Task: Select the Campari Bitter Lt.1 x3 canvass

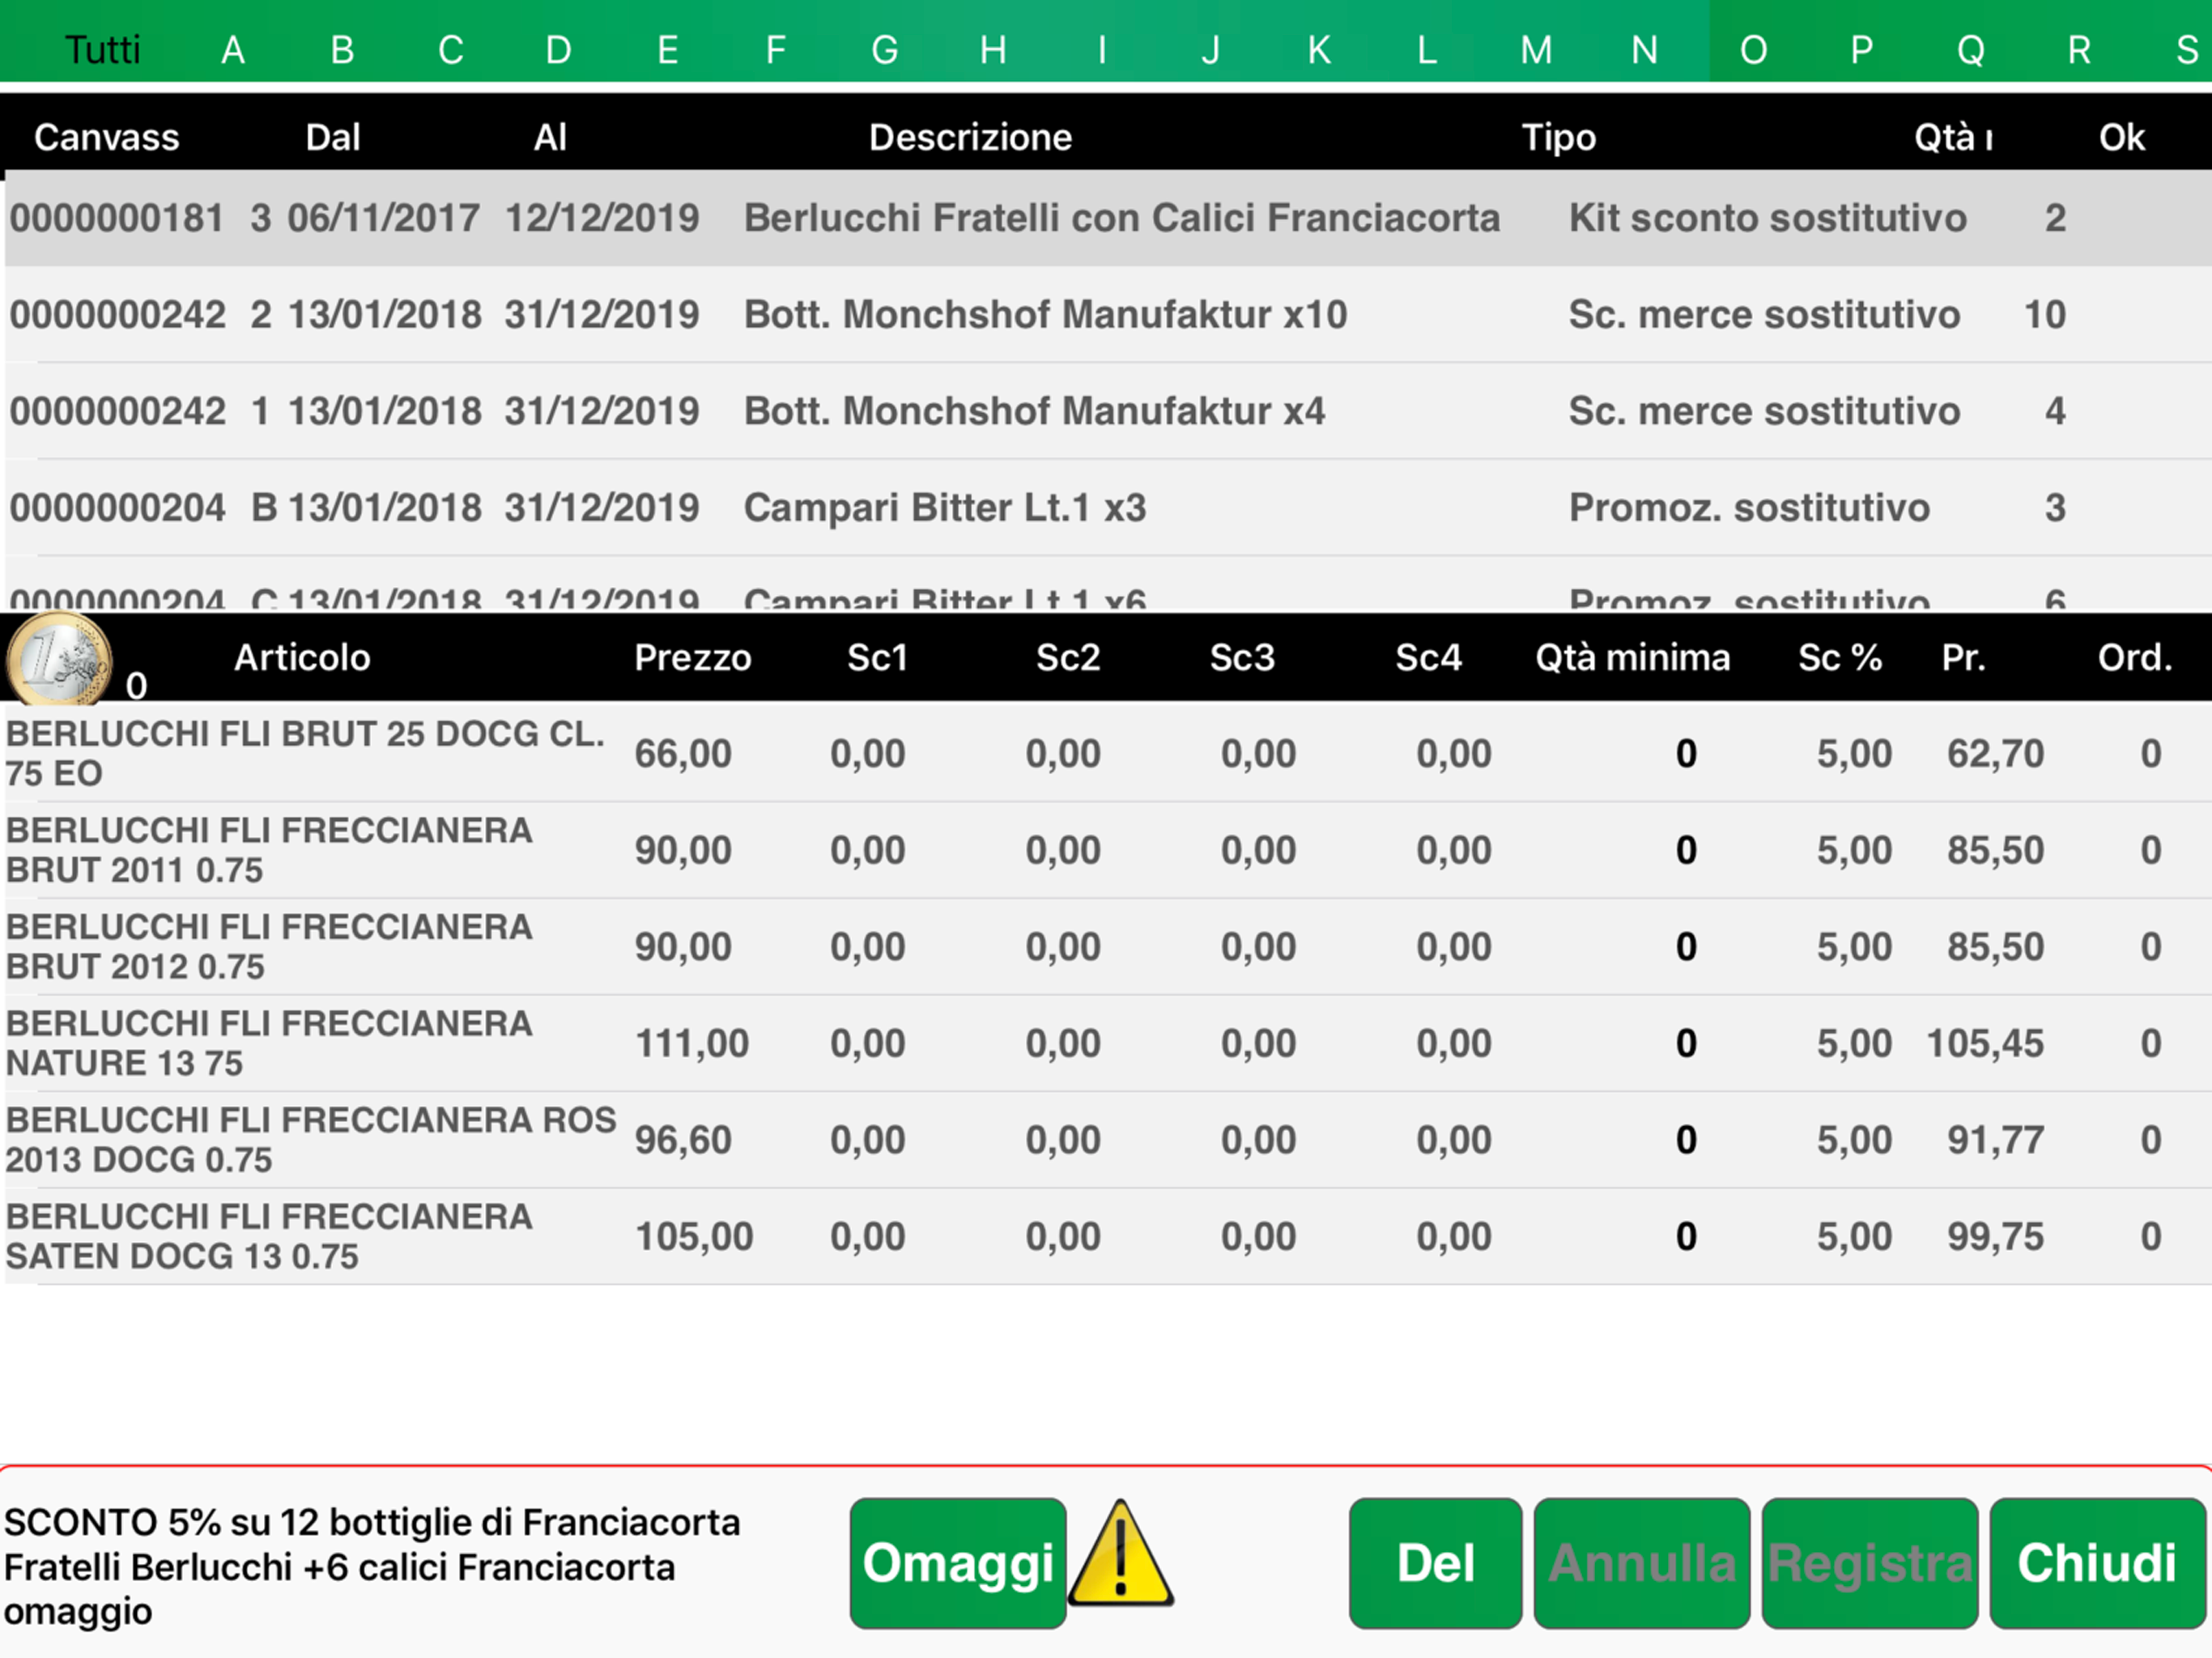Action: 1106,508
